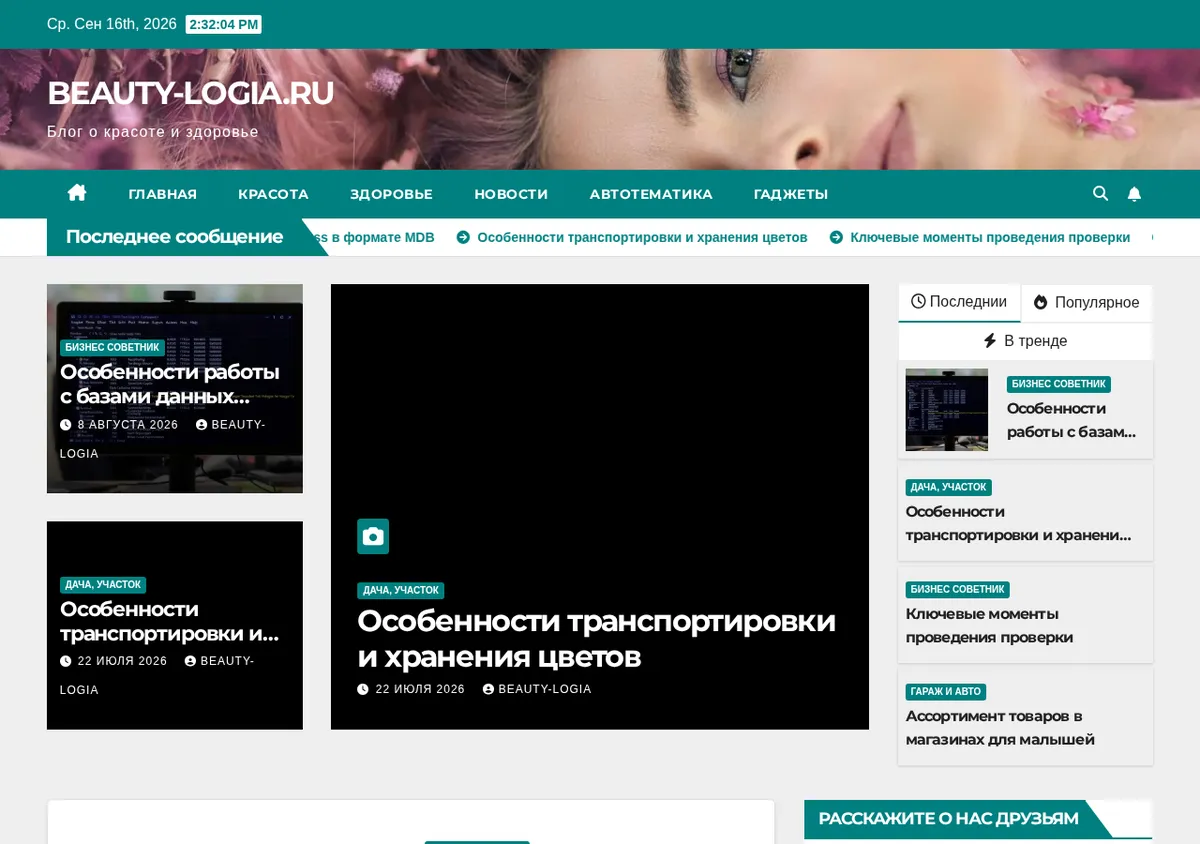Switch to the 'Популярное' tab
The height and width of the screenshot is (844, 1200).
[x=1086, y=302]
